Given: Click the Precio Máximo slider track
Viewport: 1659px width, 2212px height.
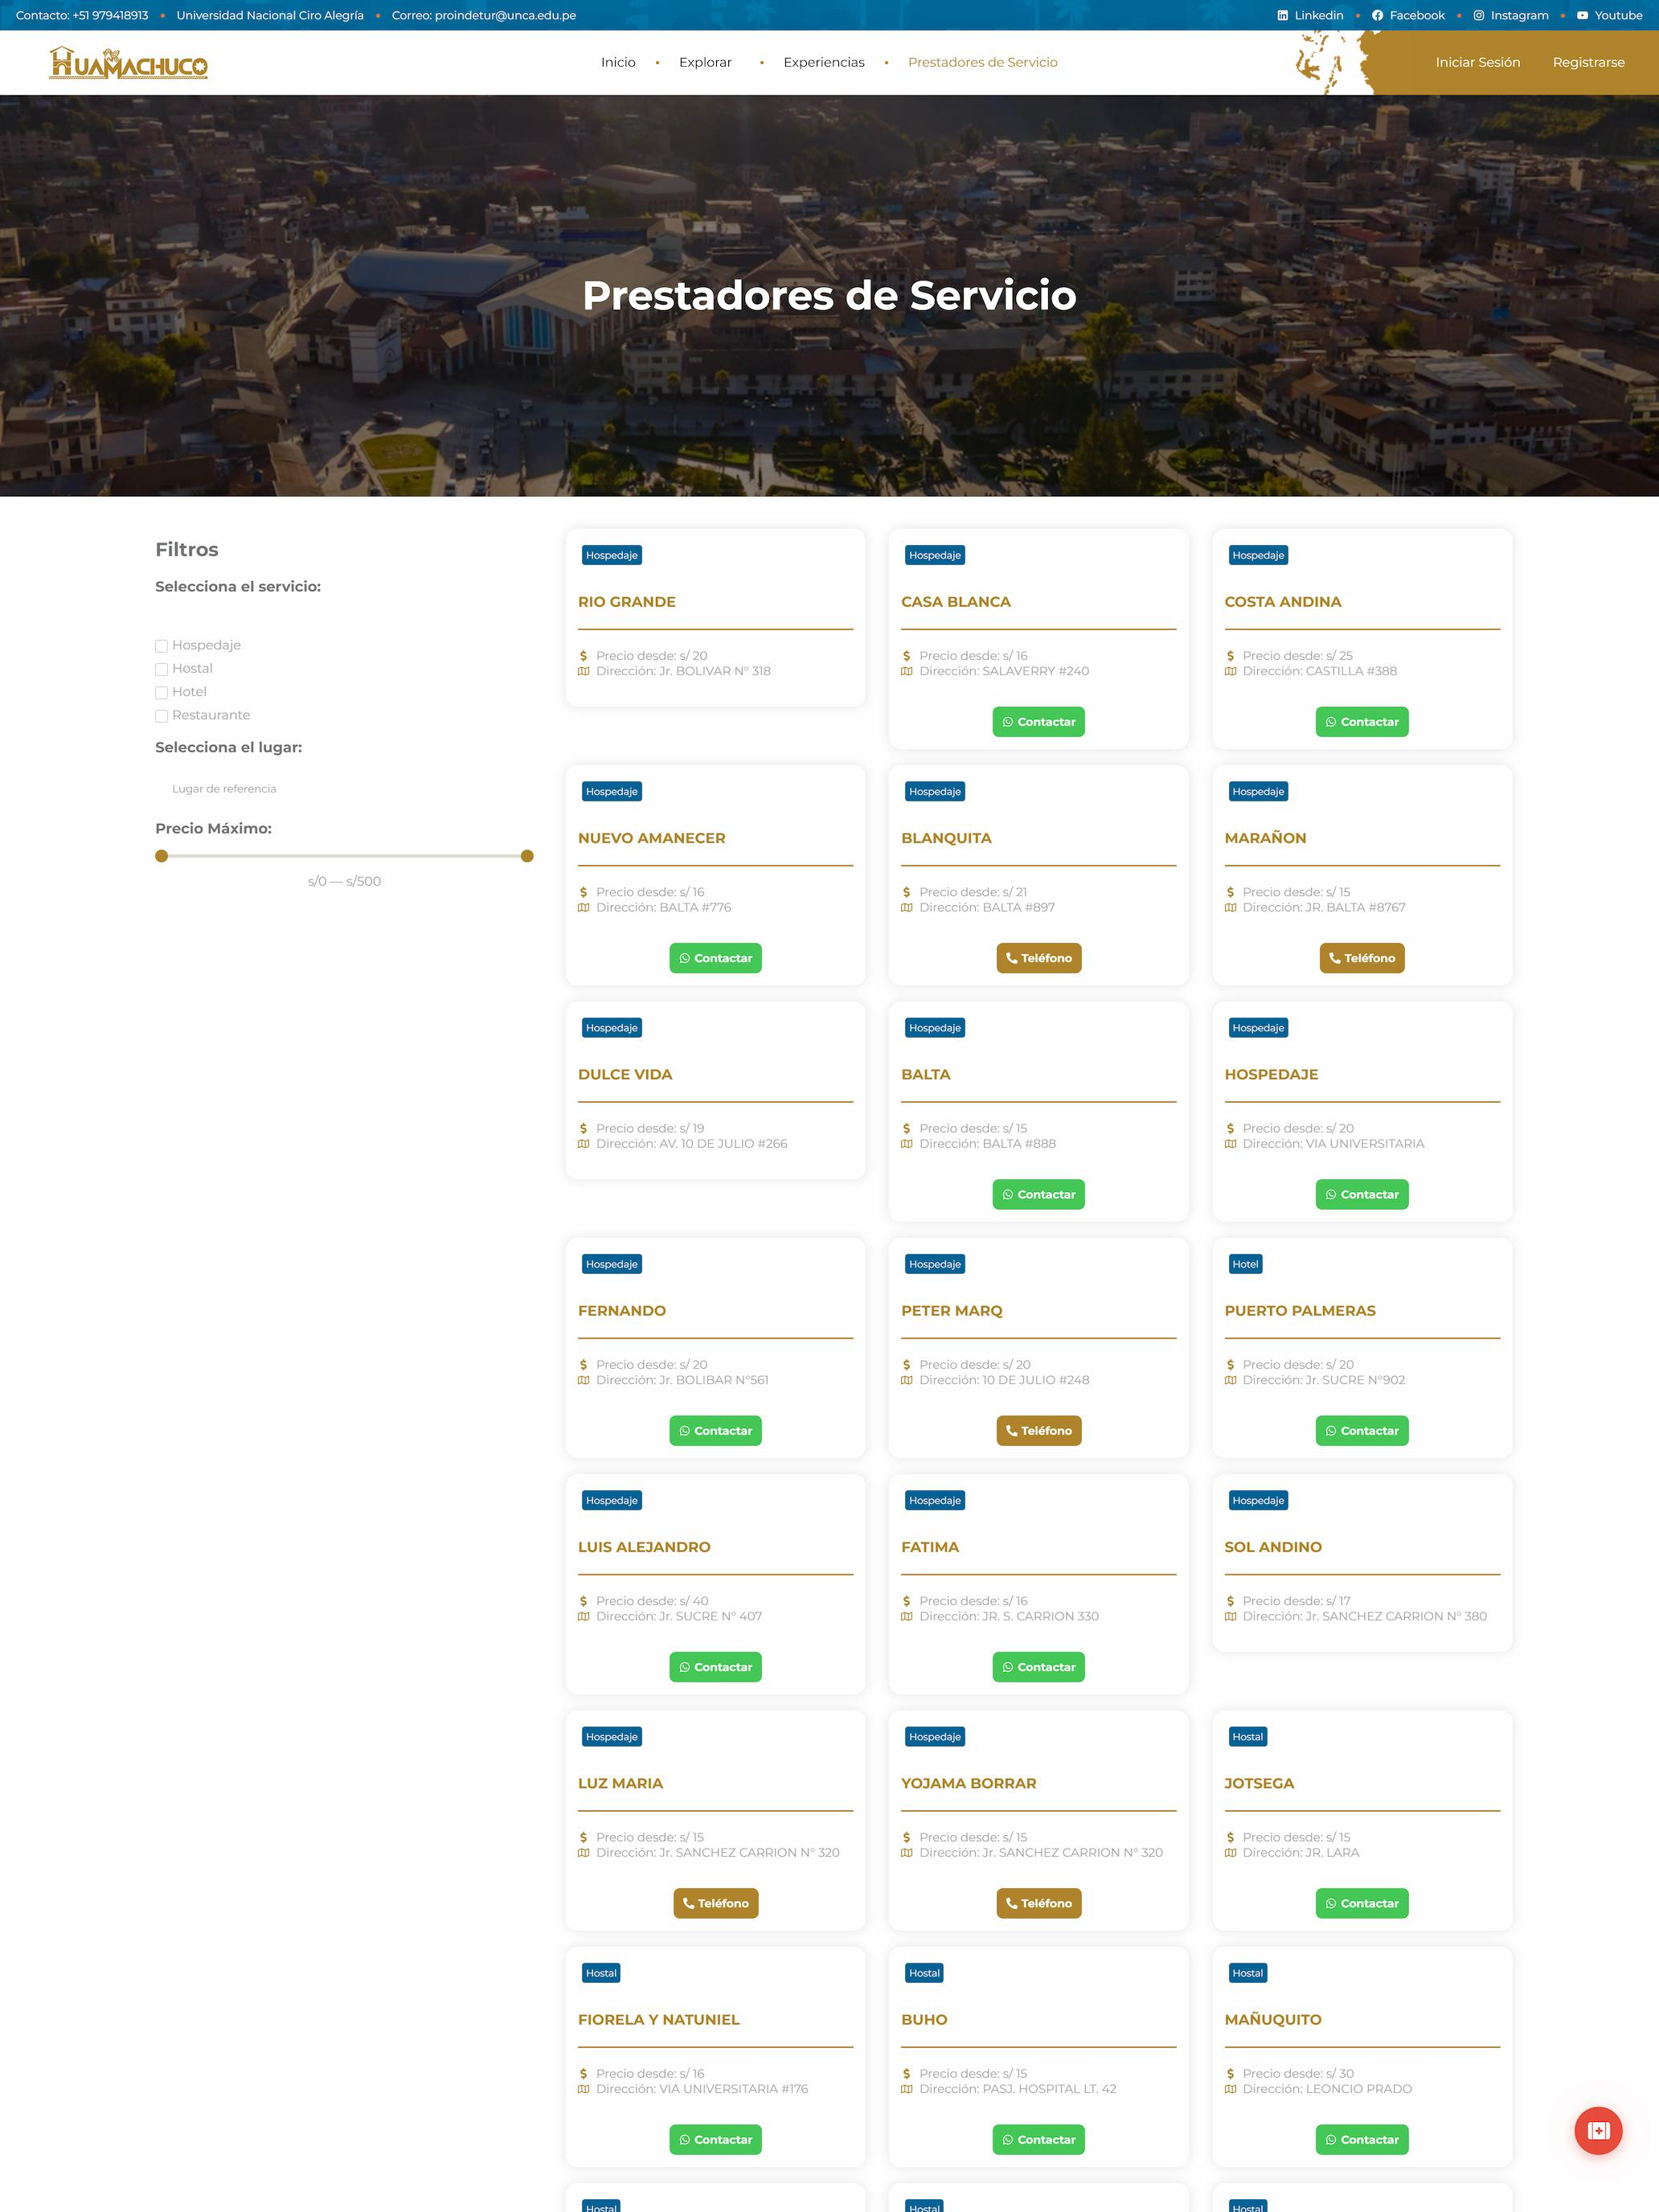Looking at the screenshot, I should (344, 856).
